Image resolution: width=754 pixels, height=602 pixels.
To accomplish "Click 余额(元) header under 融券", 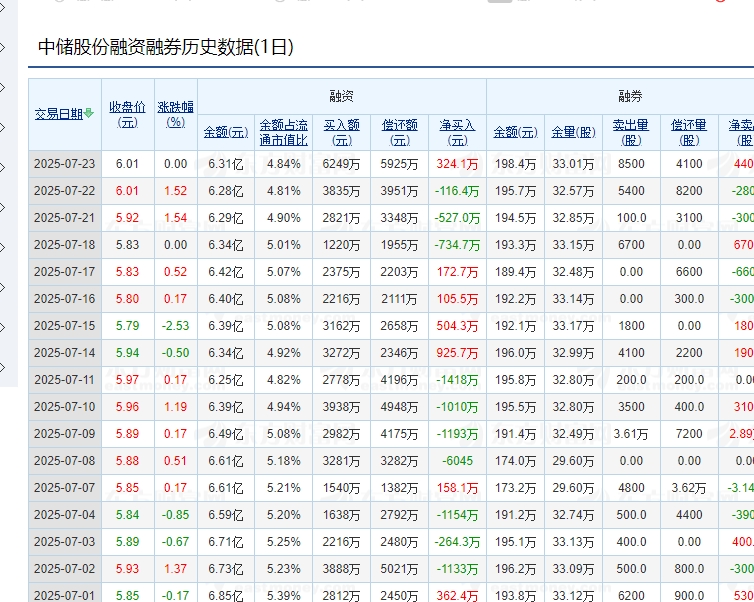I will [515, 132].
